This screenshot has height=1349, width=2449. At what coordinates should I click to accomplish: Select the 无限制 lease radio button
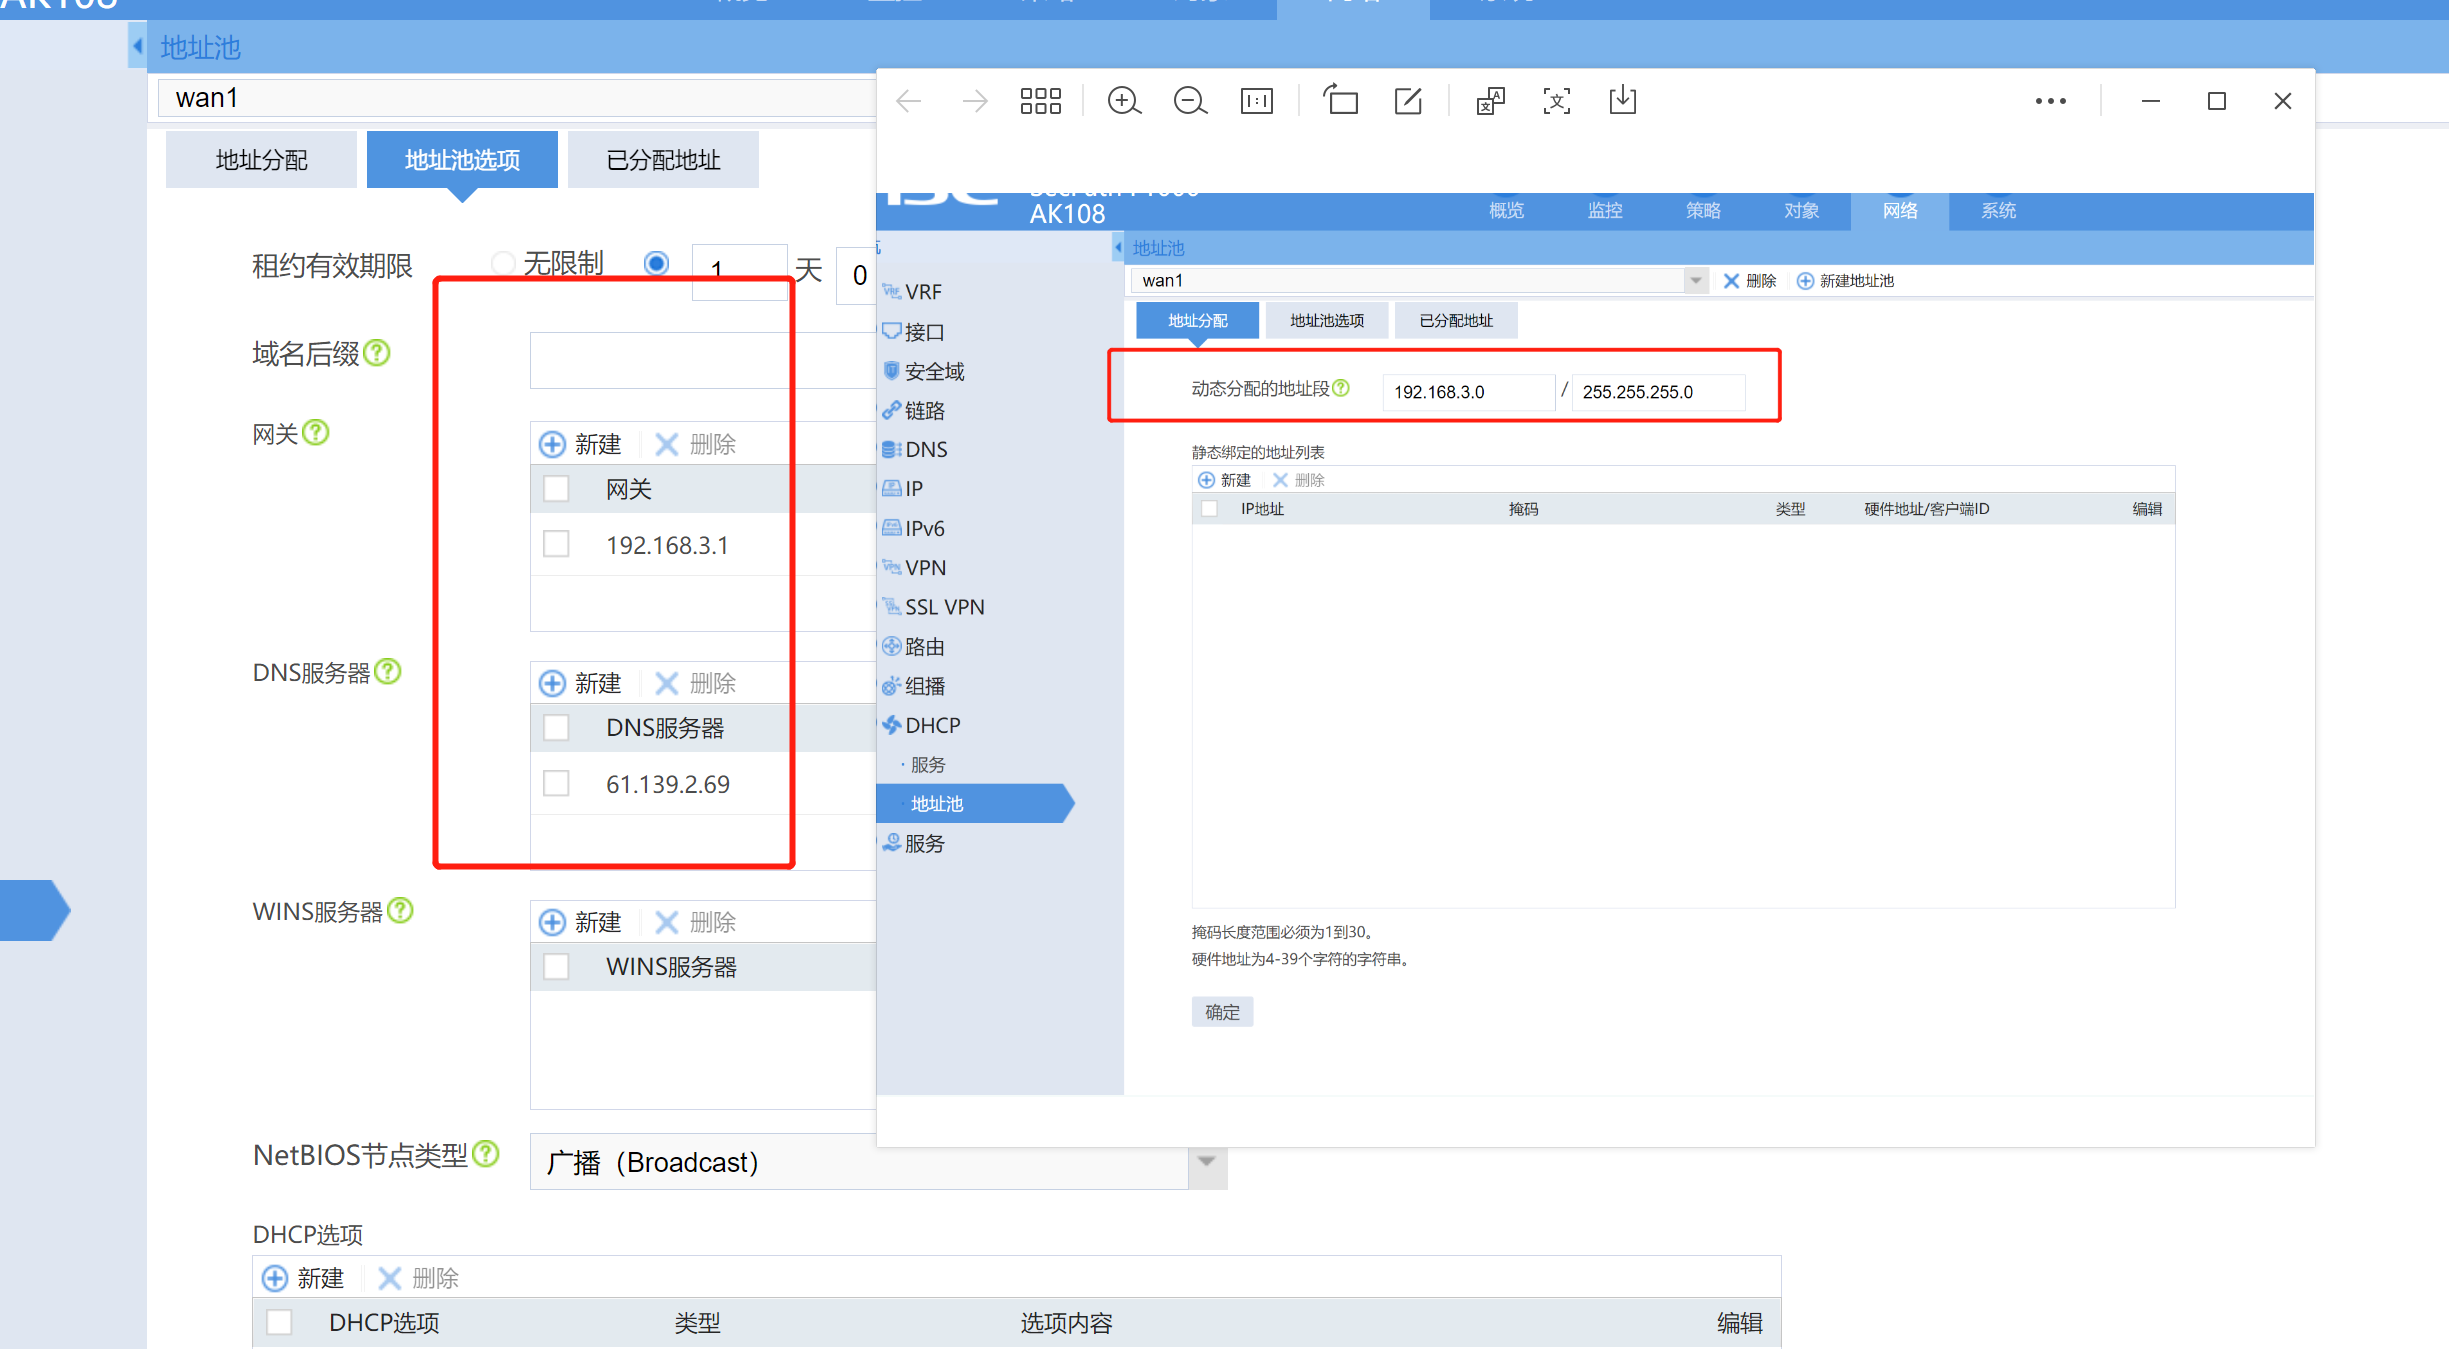(503, 263)
